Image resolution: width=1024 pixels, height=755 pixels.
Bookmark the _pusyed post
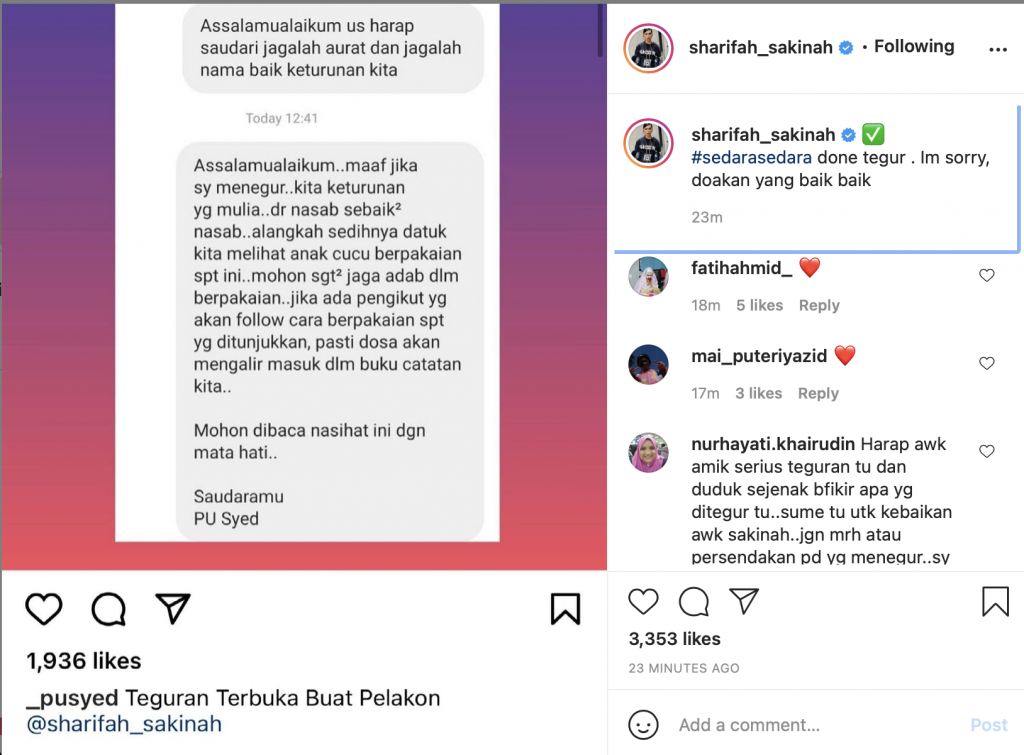[x=565, y=609]
